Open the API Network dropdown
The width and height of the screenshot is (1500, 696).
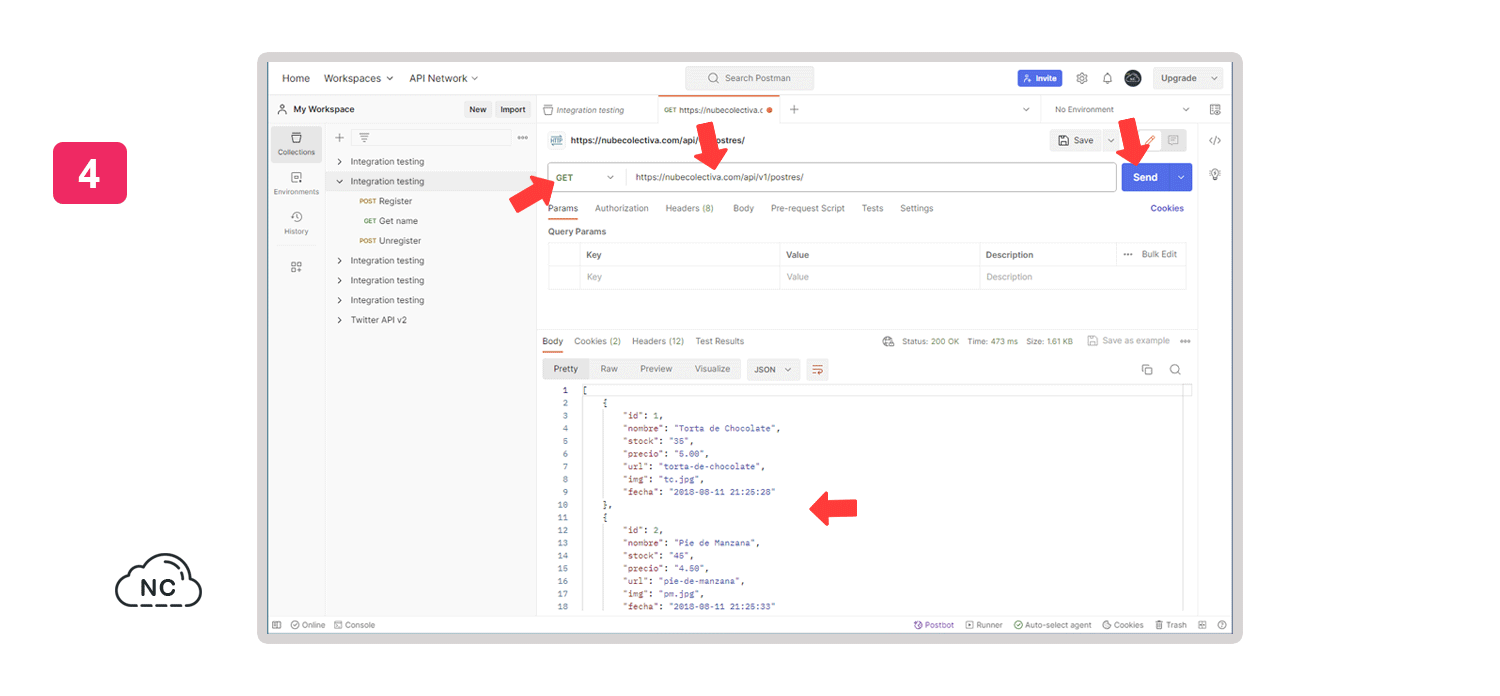(444, 78)
